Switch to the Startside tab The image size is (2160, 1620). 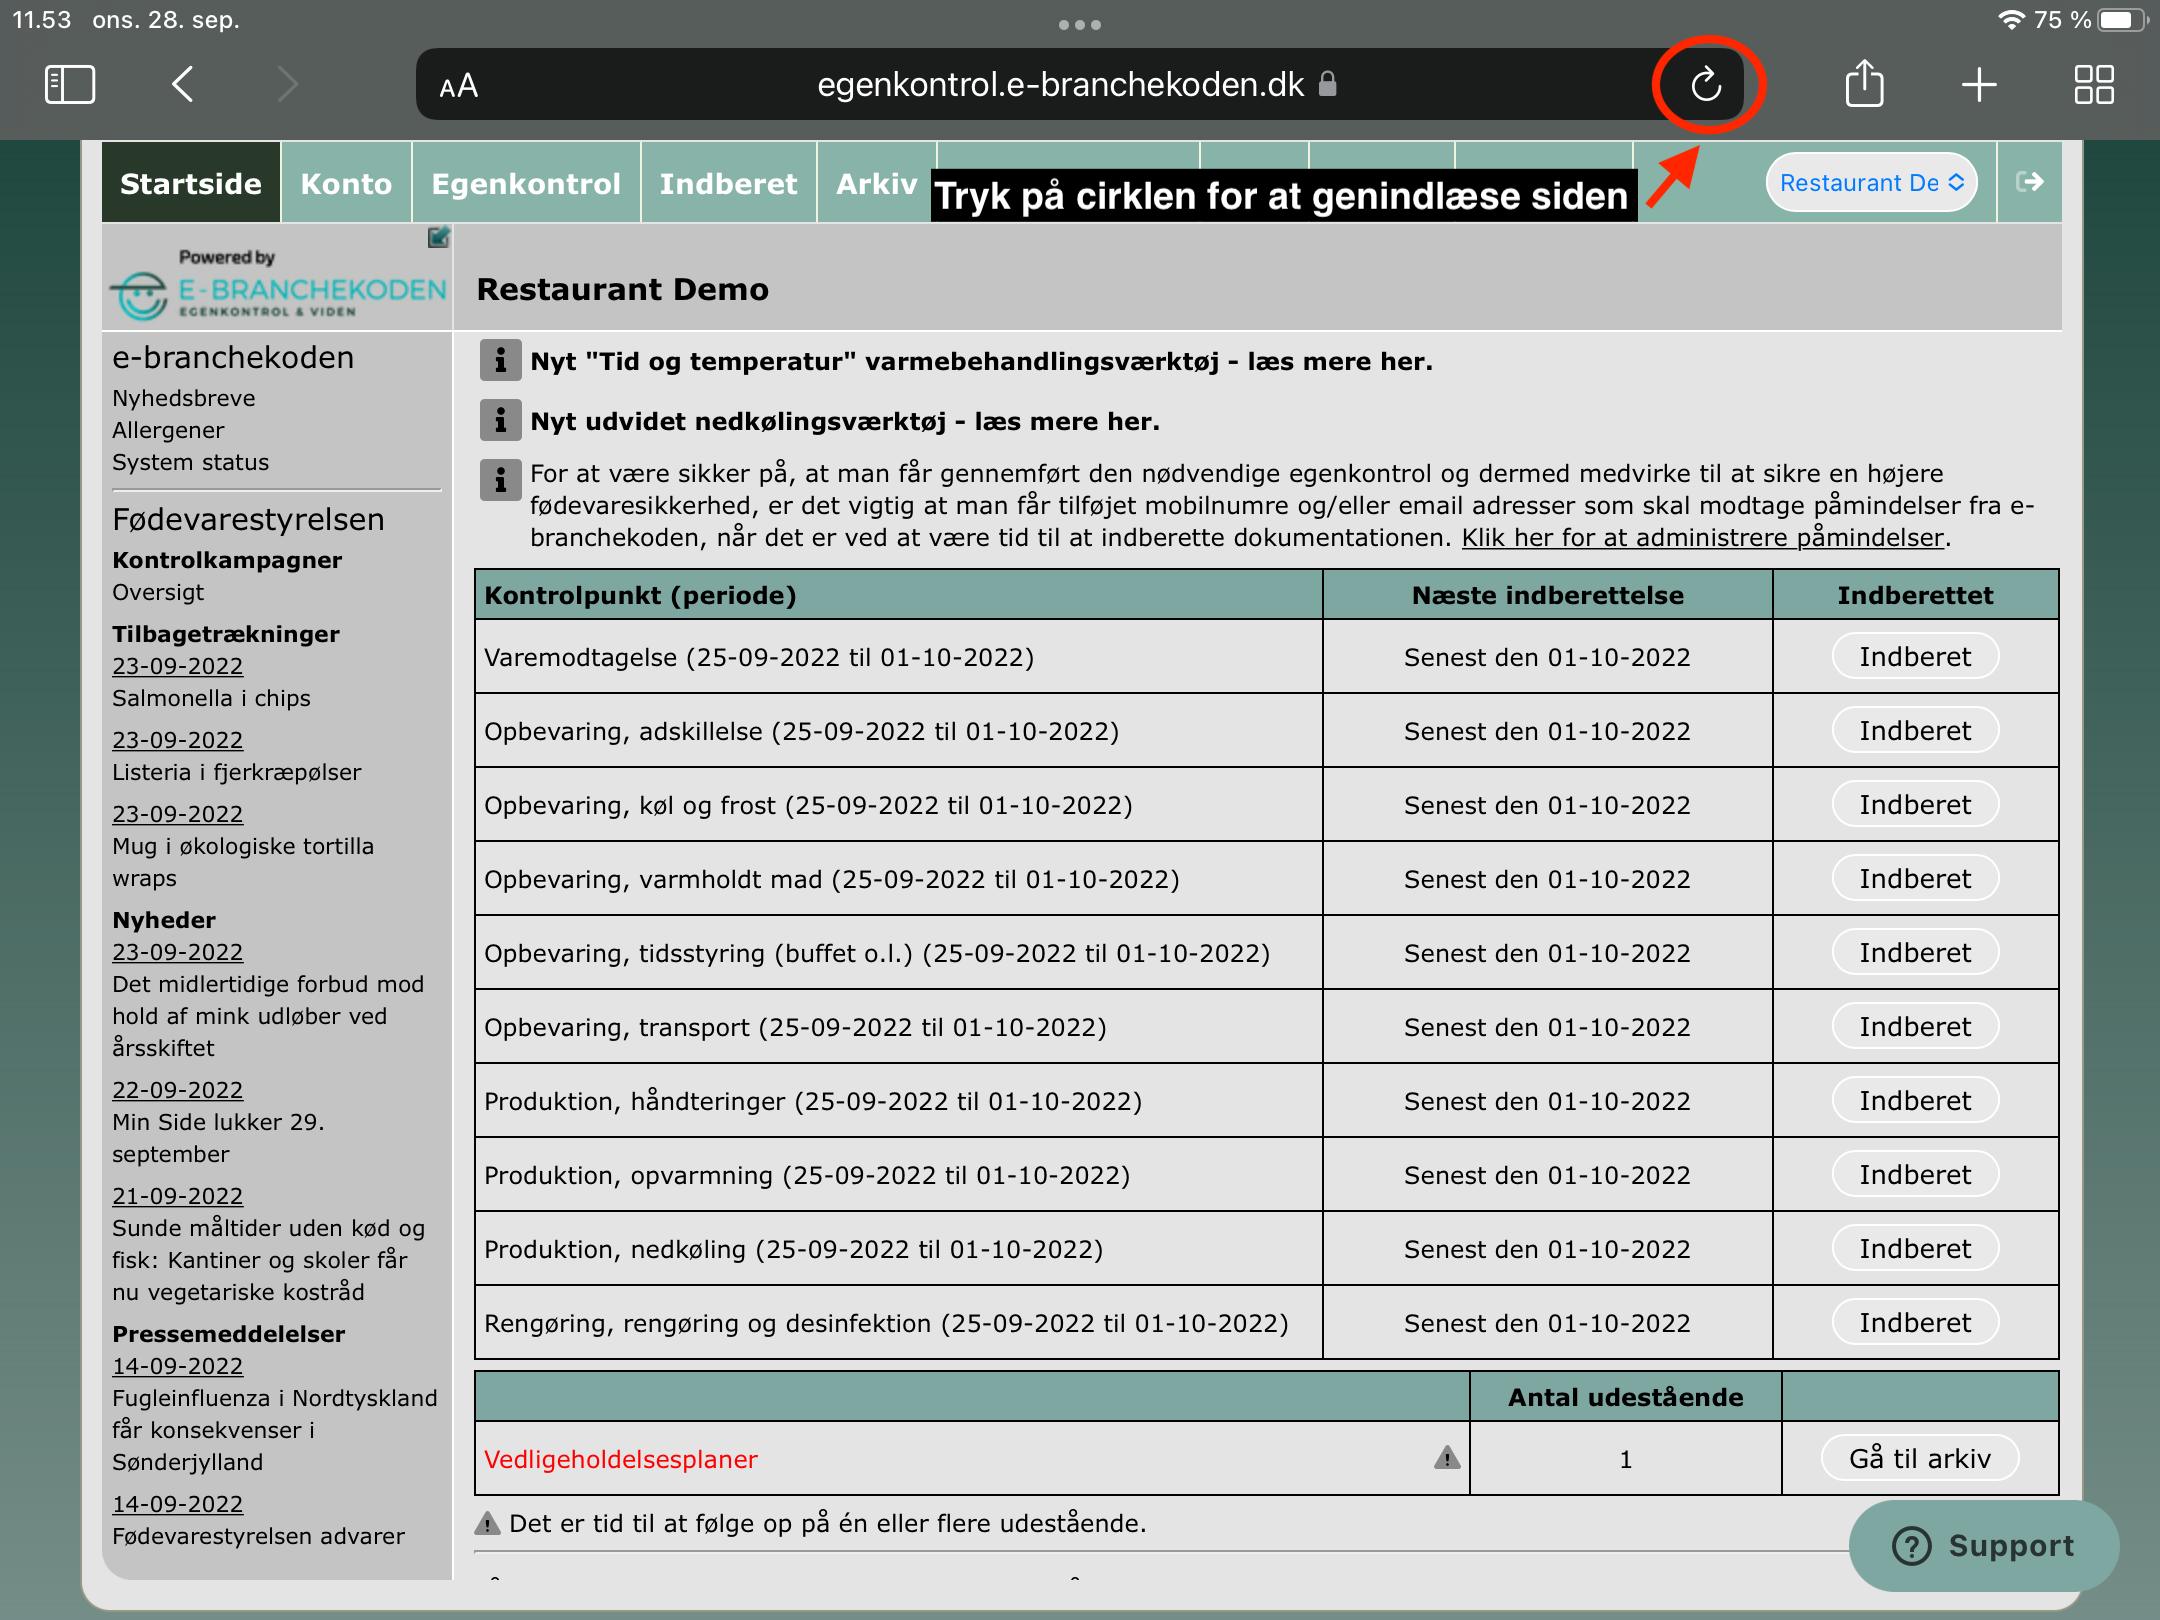[191, 183]
